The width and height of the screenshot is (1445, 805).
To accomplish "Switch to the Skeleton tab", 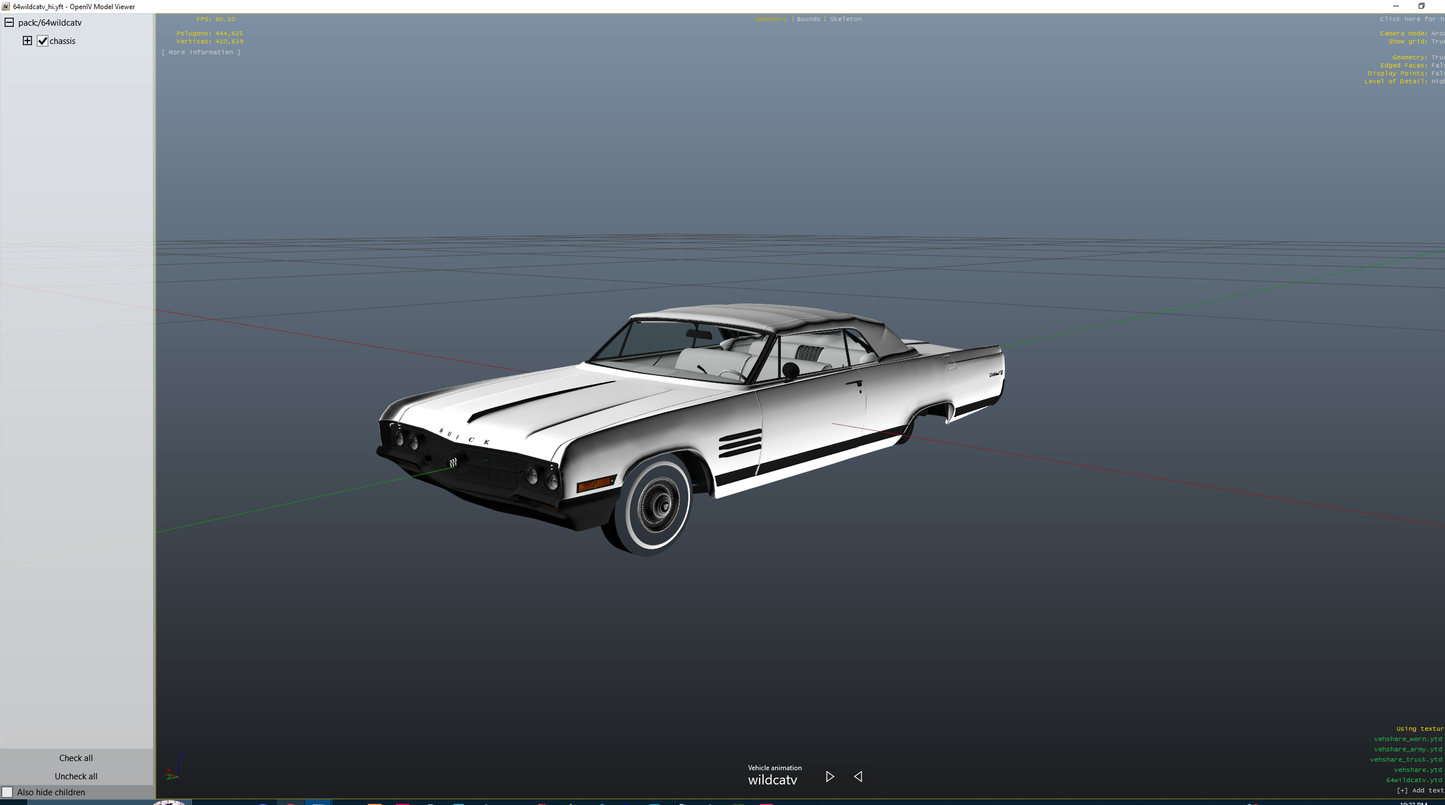I will tap(844, 18).
